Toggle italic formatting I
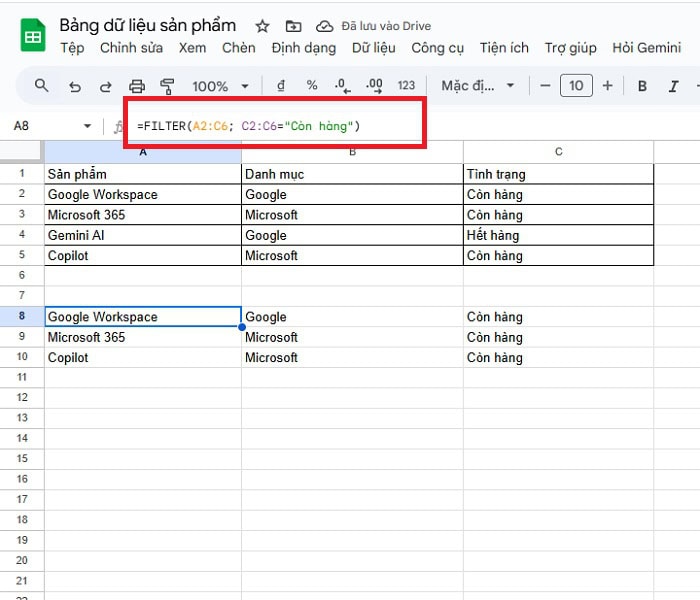The height and width of the screenshot is (600, 700). coord(673,86)
